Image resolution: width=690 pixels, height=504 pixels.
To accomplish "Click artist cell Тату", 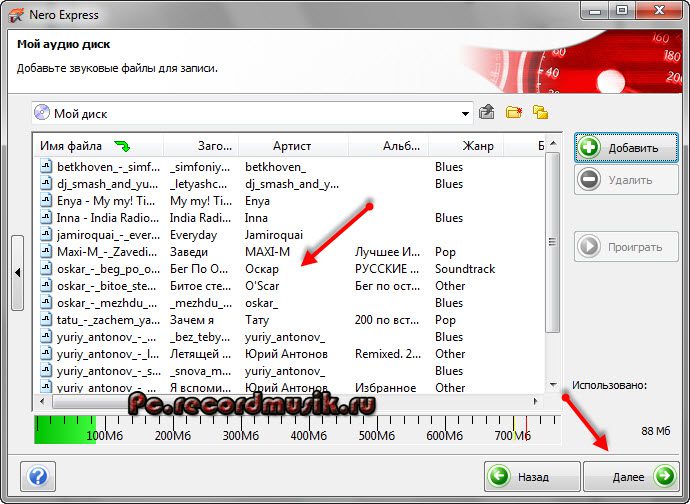I will pos(257,320).
